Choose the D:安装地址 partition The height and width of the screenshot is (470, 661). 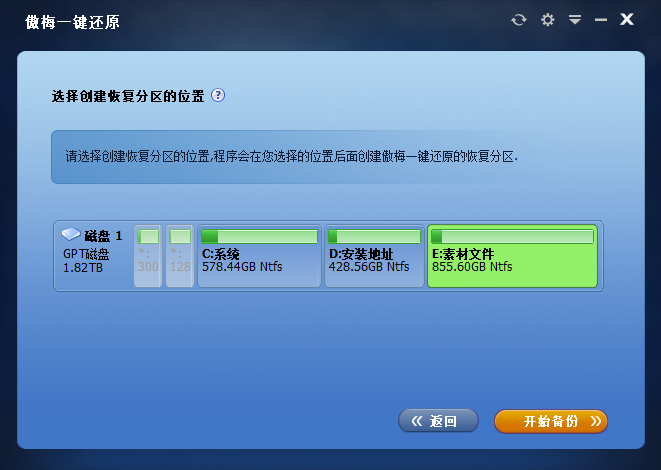click(x=374, y=262)
